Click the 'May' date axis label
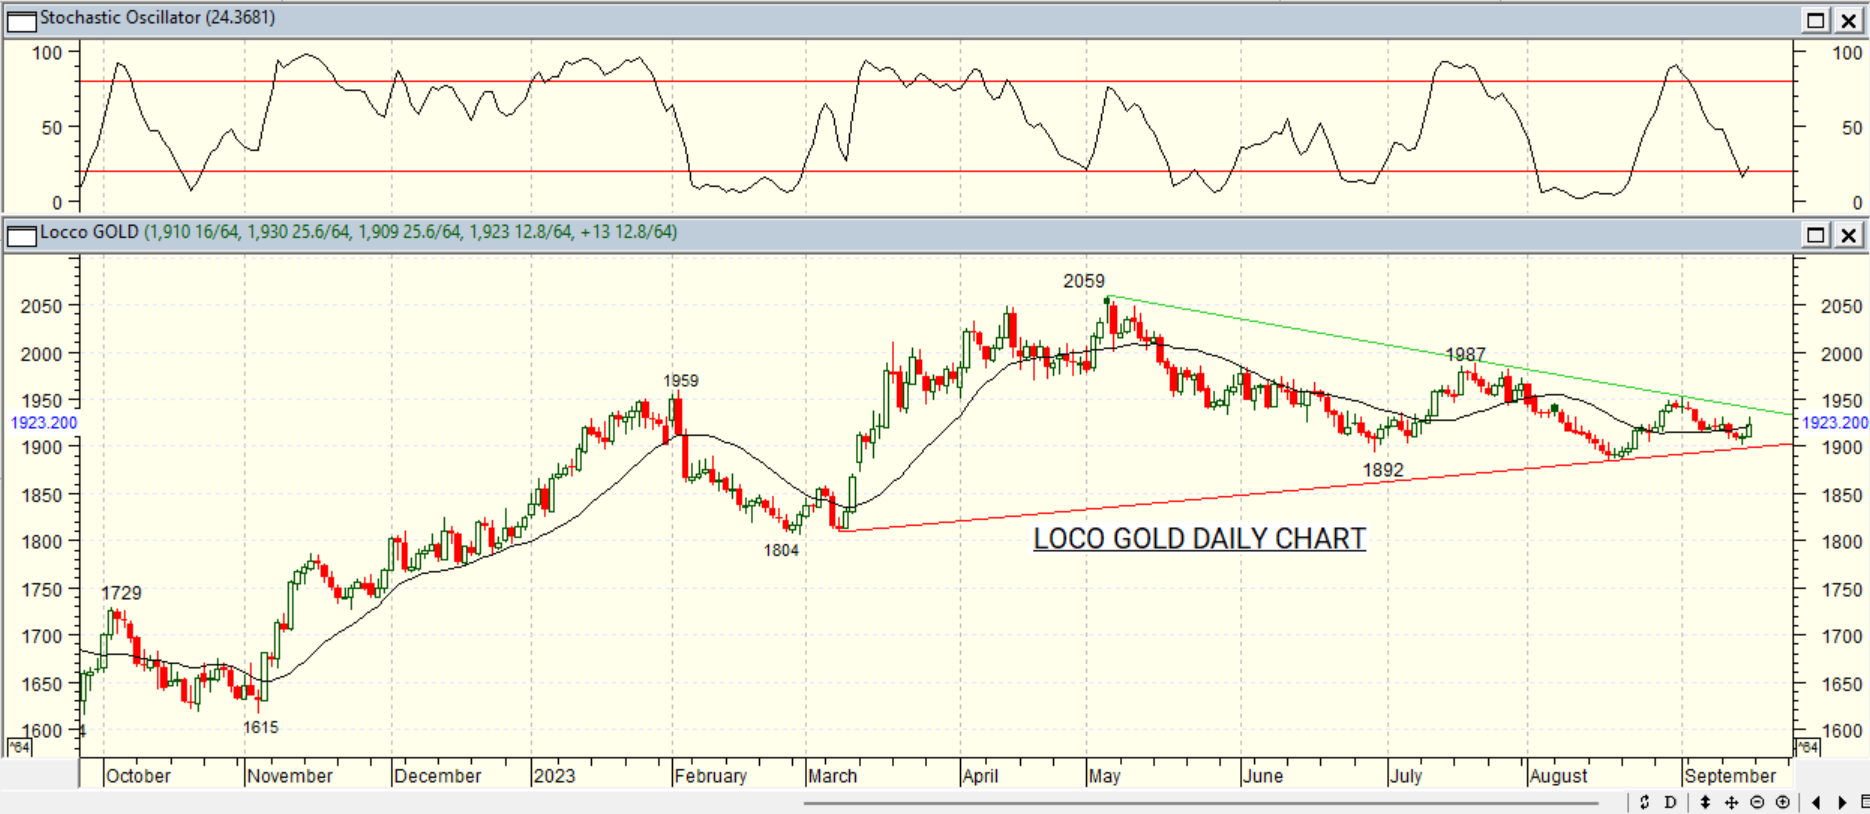Image resolution: width=1870 pixels, height=814 pixels. point(1104,776)
